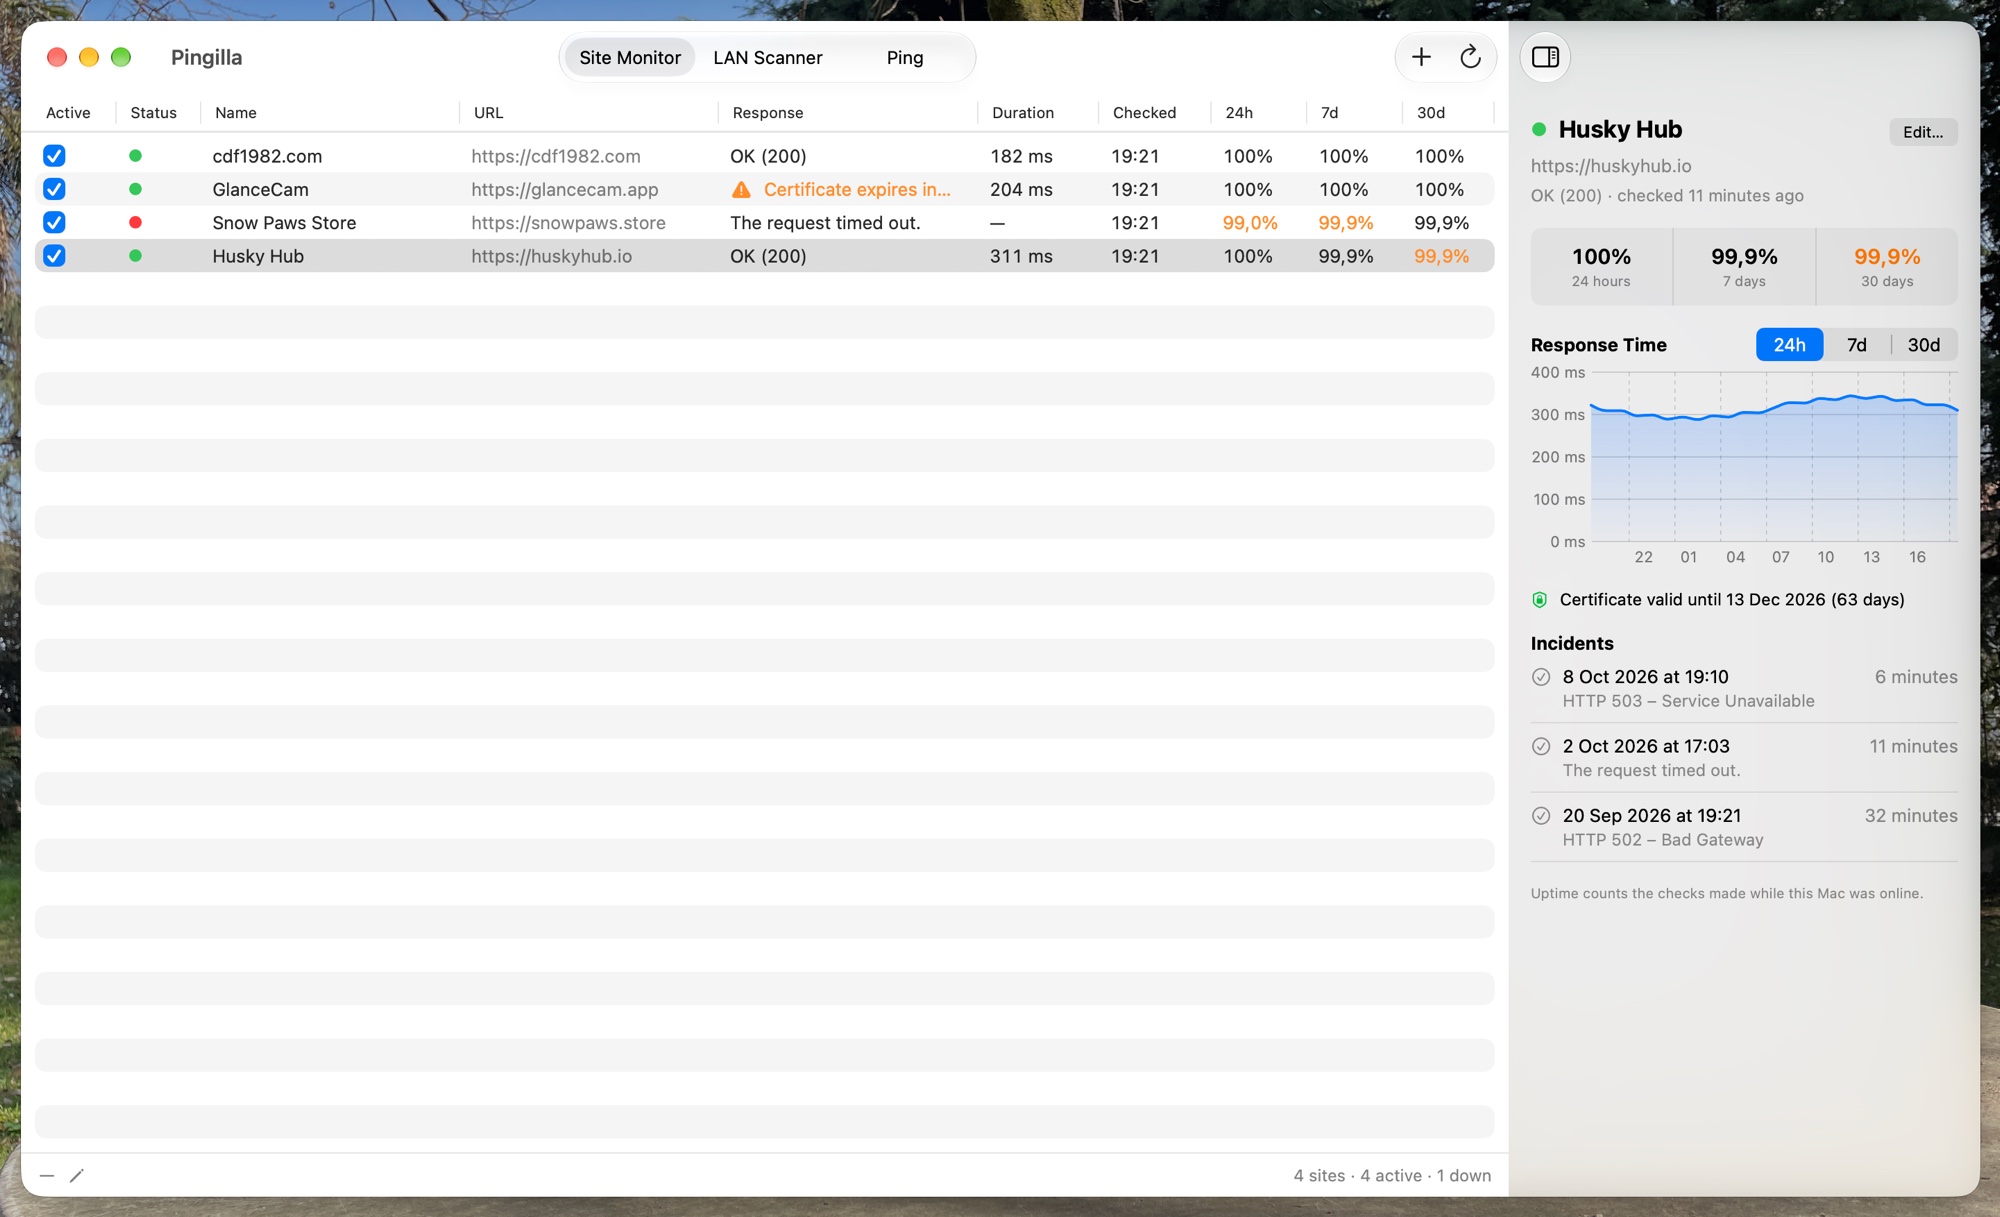Toggle the detail sidebar panel
Image resolution: width=2000 pixels, height=1217 pixels.
click(x=1545, y=57)
